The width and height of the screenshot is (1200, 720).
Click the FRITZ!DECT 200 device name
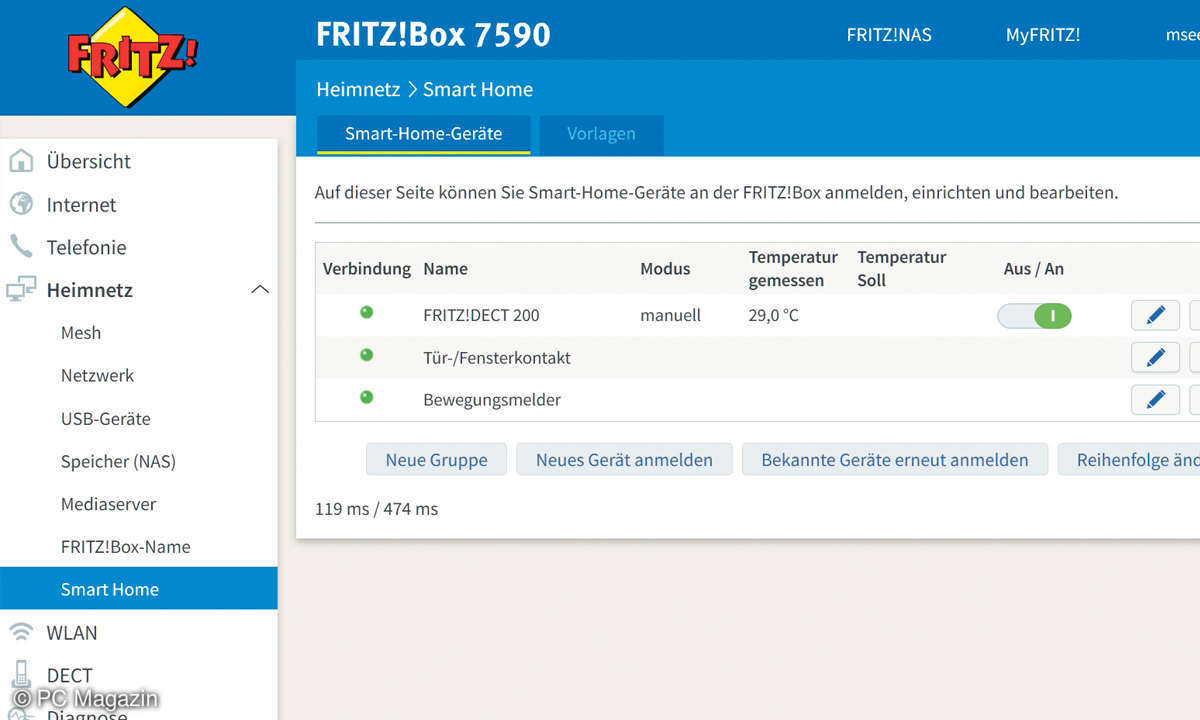(481, 315)
